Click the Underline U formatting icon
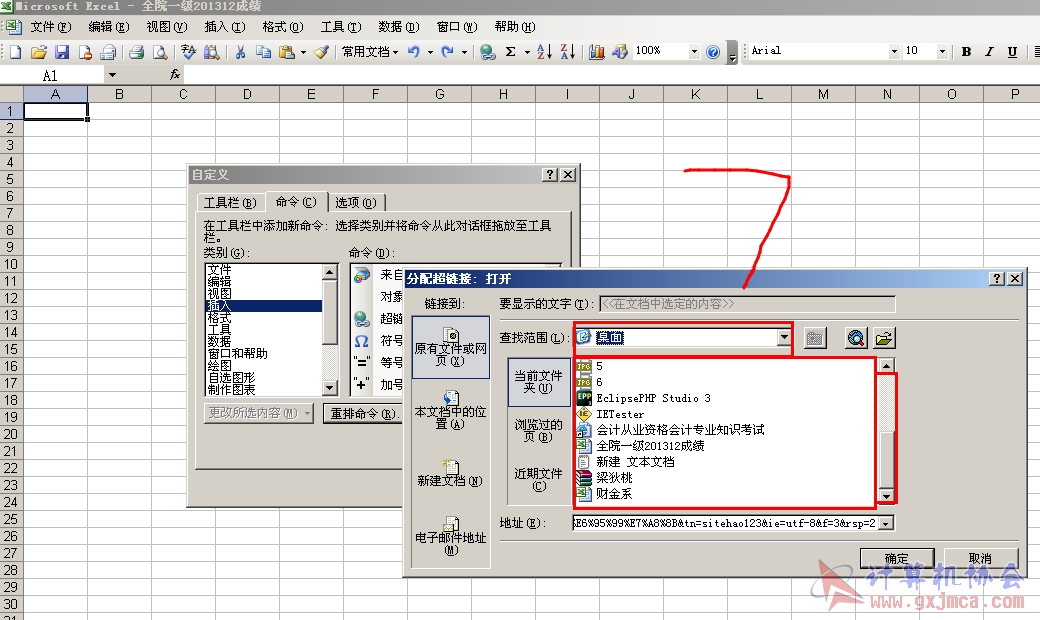1040x620 pixels. (1012, 52)
